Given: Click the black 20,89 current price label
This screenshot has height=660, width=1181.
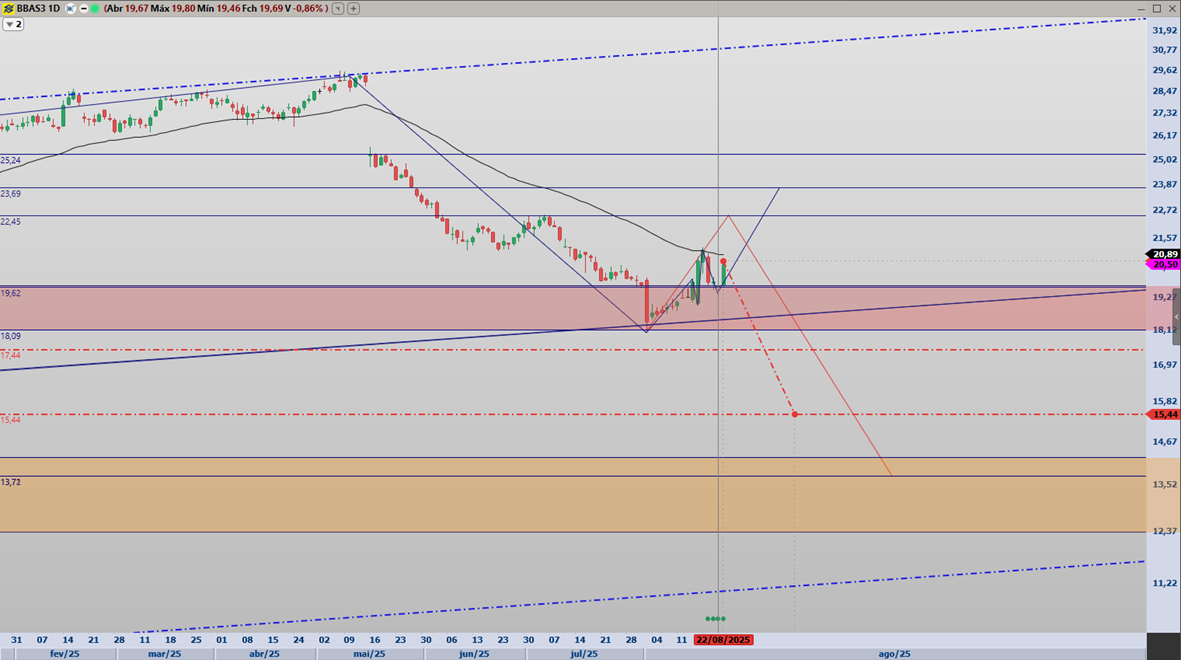Looking at the screenshot, I should (x=1164, y=254).
